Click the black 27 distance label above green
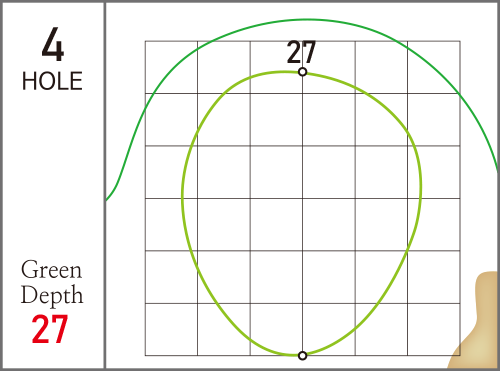This screenshot has height=371, width=500. [301, 52]
